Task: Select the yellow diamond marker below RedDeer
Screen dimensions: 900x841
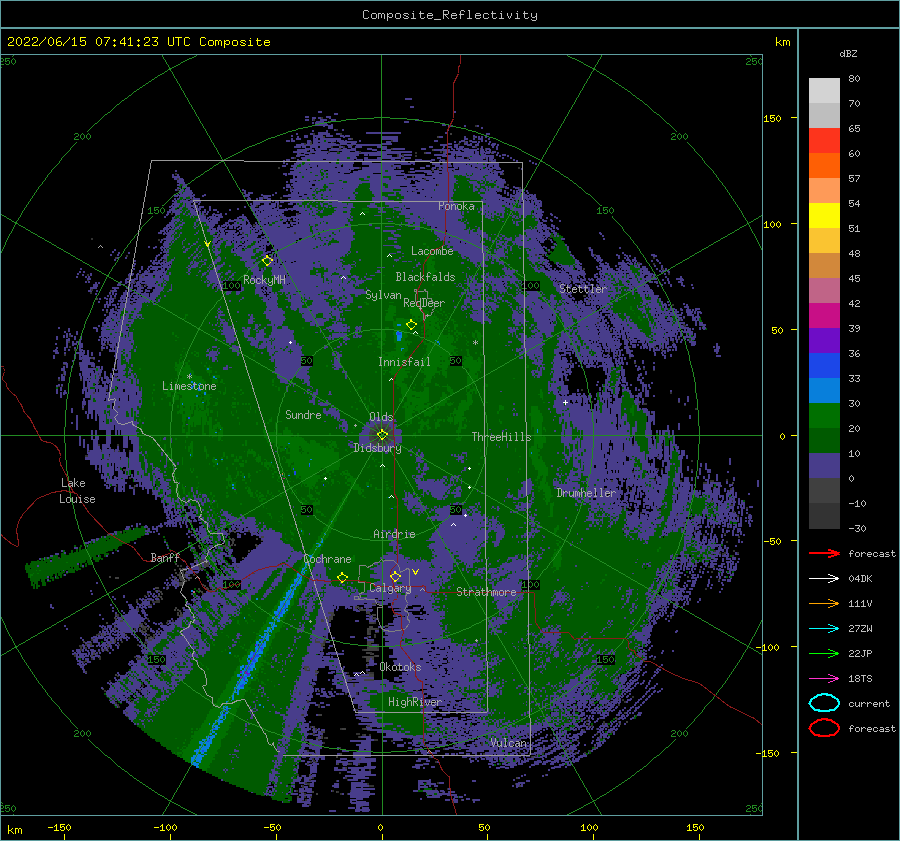Action: click(411, 325)
